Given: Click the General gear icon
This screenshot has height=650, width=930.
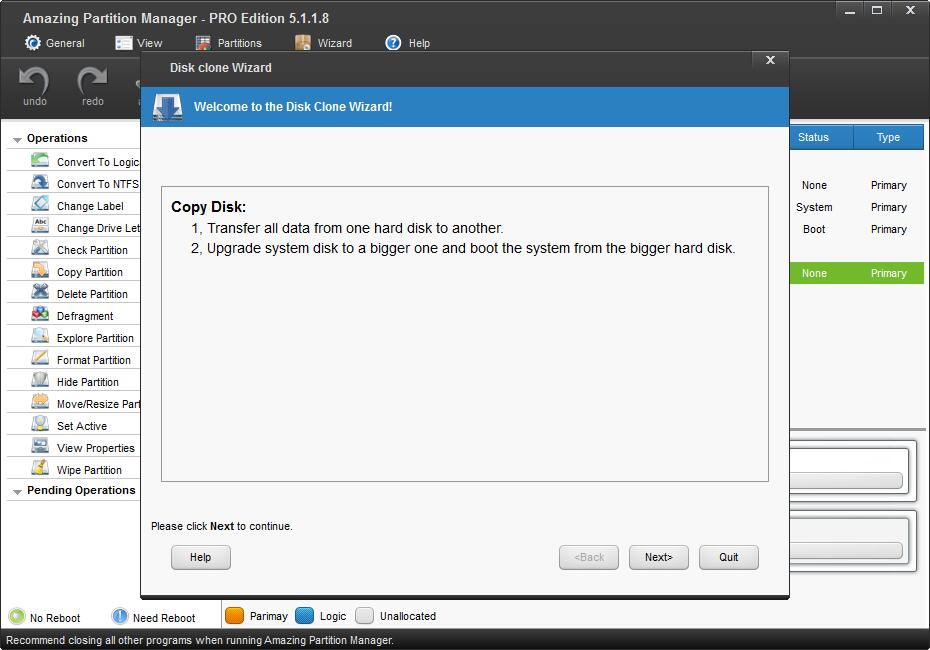Looking at the screenshot, I should (x=33, y=43).
